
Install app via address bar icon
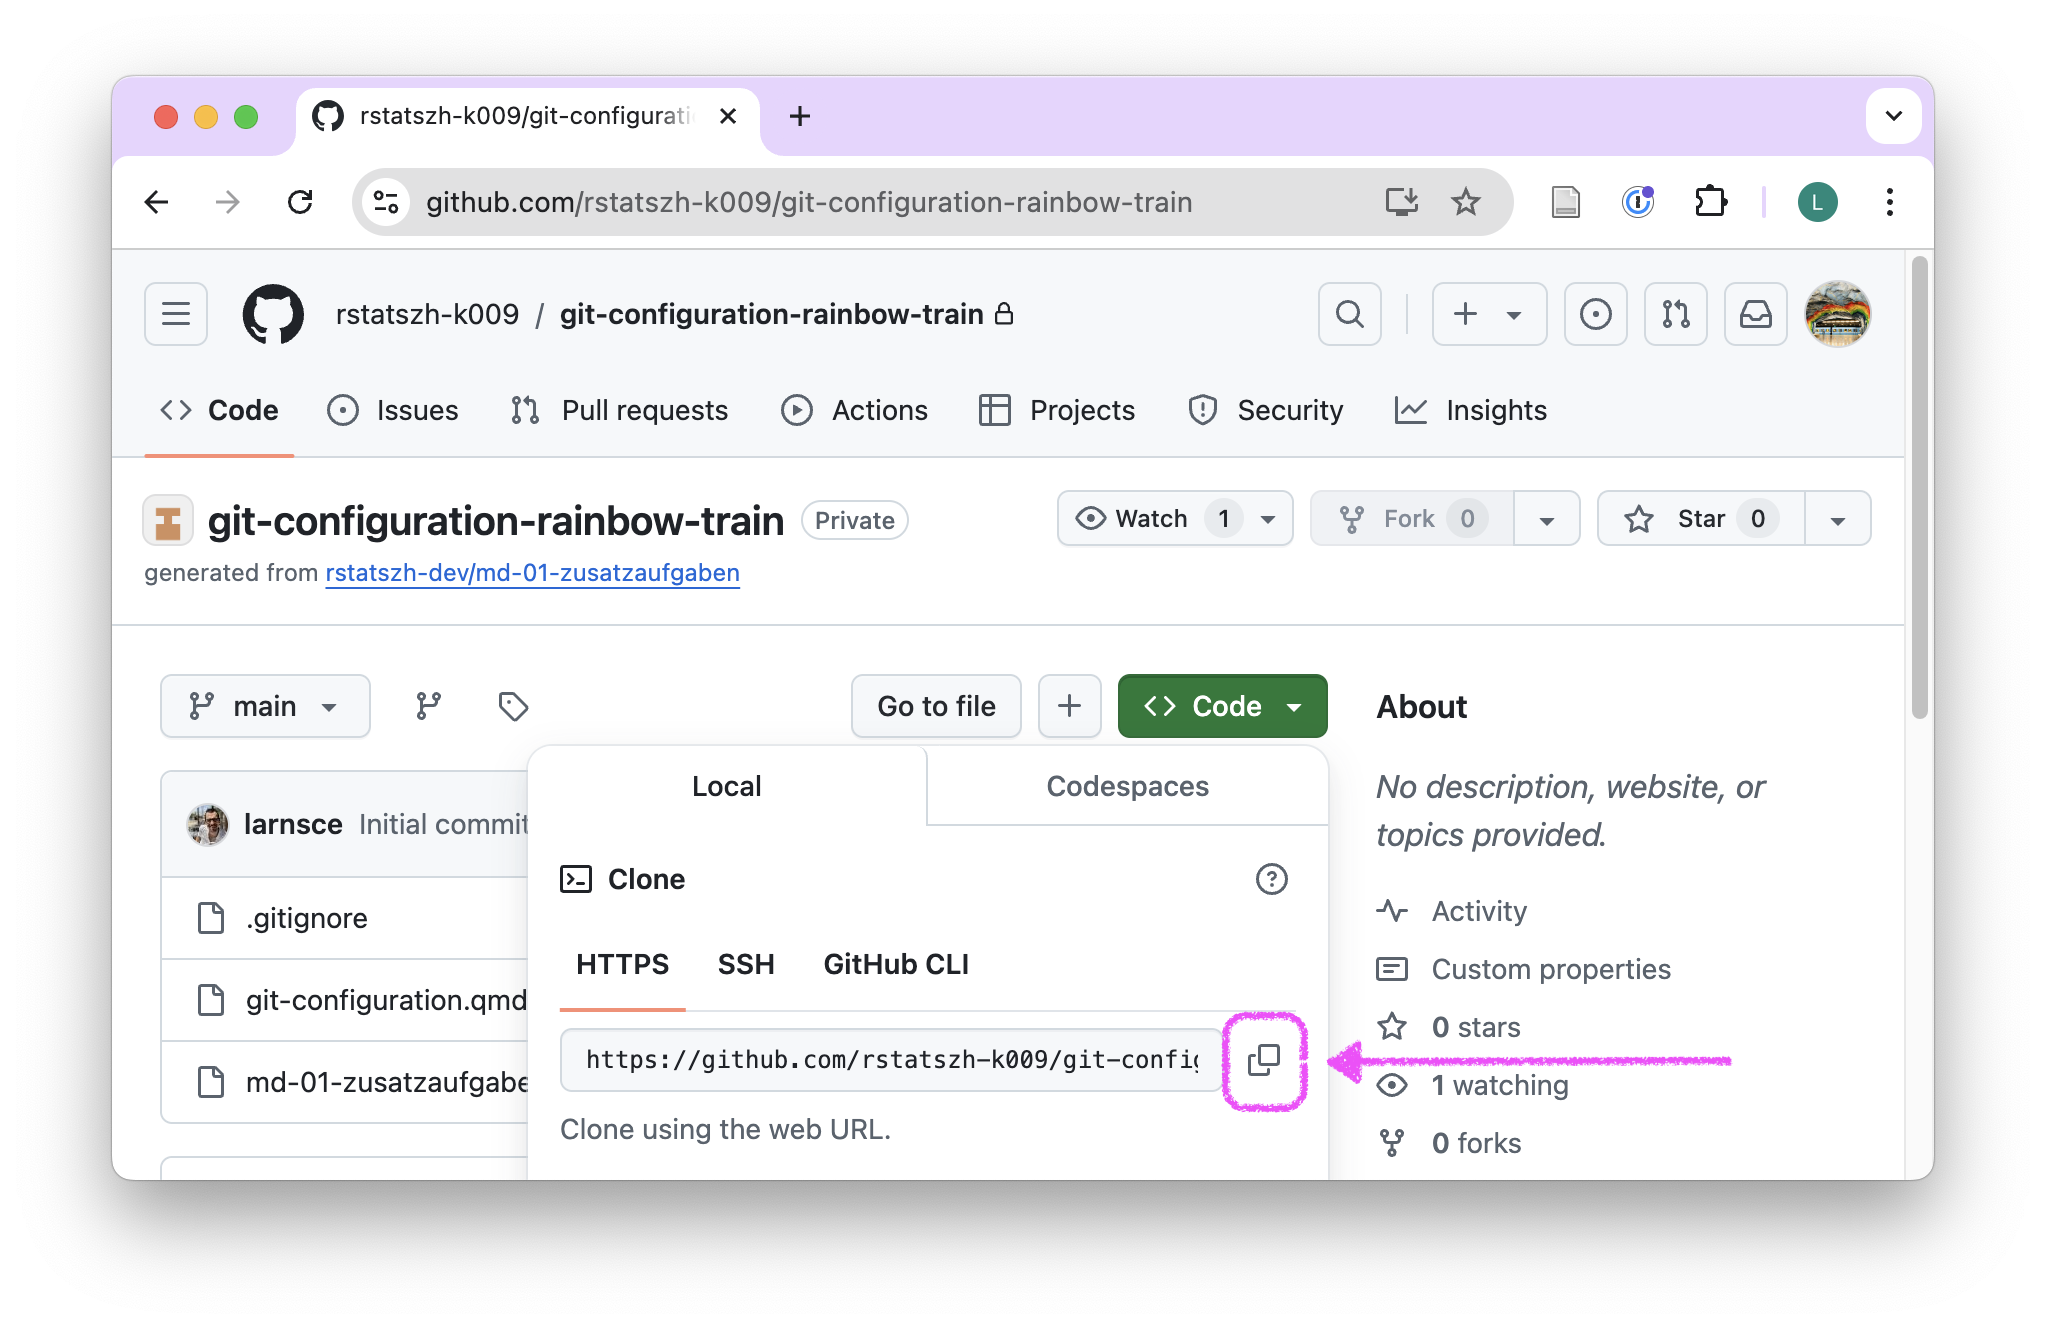[1402, 202]
